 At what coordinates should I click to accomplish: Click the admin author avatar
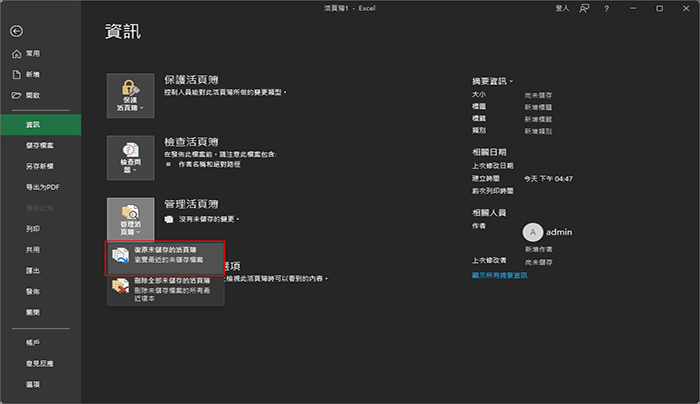click(533, 232)
